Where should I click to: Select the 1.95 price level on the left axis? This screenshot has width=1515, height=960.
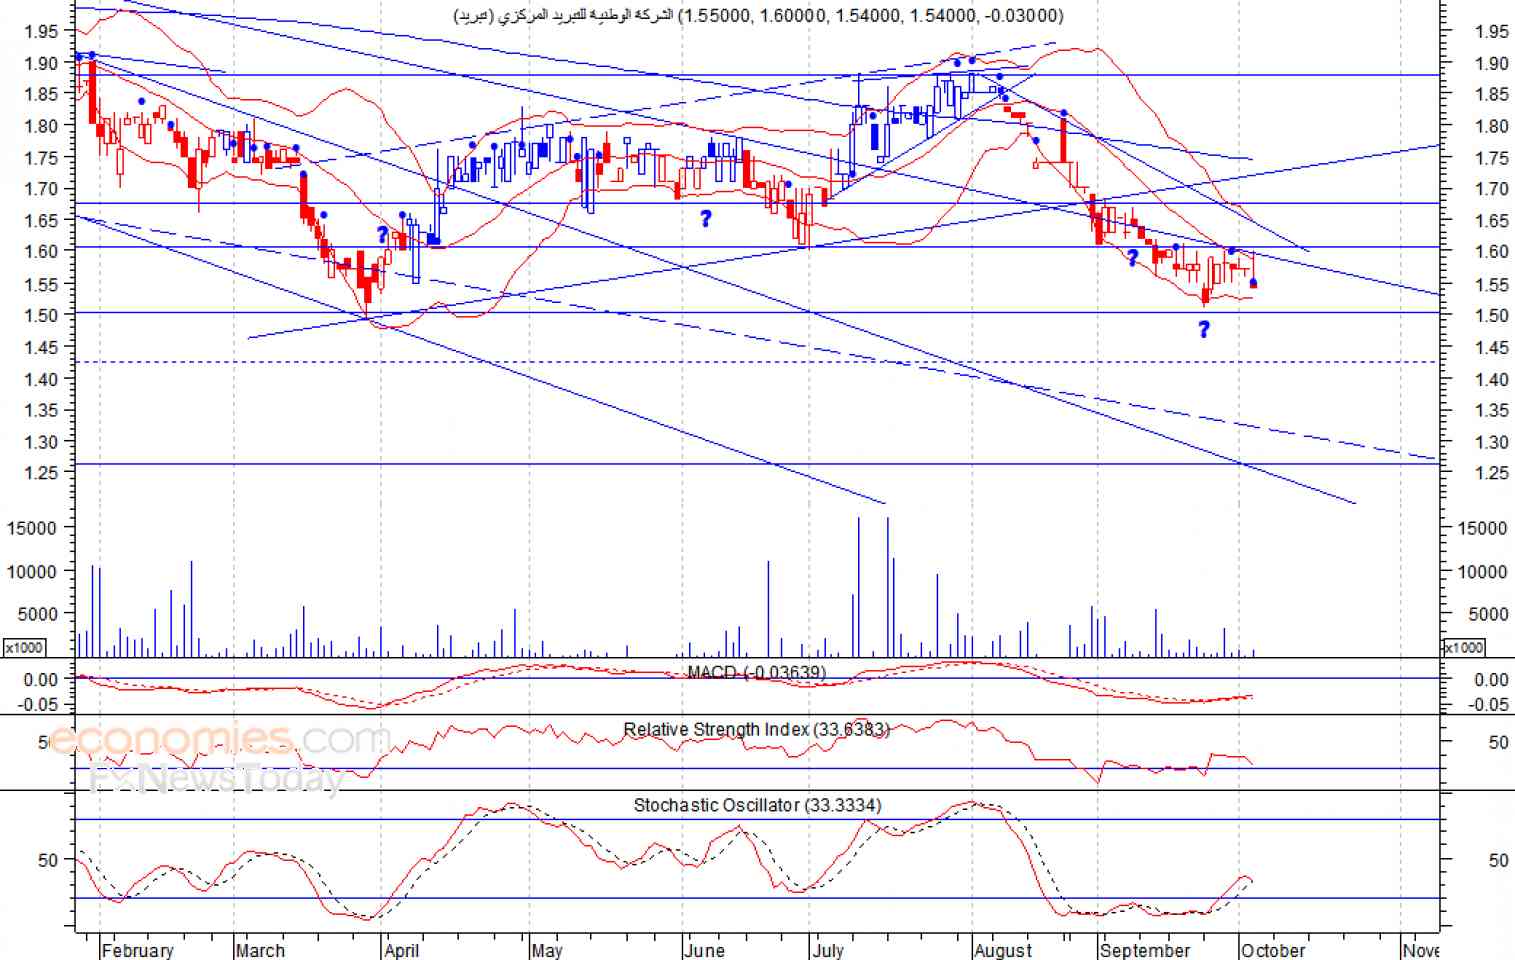point(42,32)
